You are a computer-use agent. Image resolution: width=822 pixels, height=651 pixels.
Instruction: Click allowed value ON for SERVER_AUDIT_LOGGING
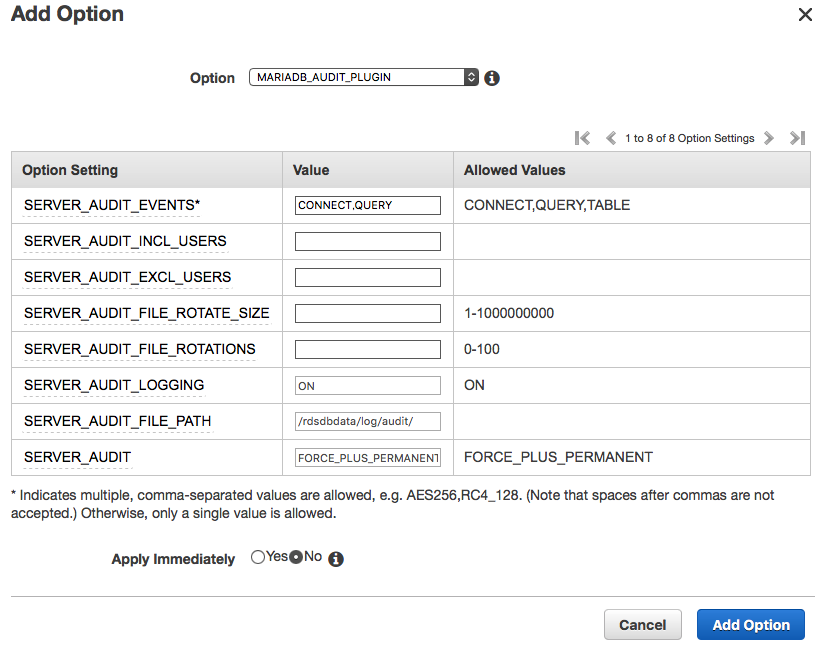(x=474, y=385)
